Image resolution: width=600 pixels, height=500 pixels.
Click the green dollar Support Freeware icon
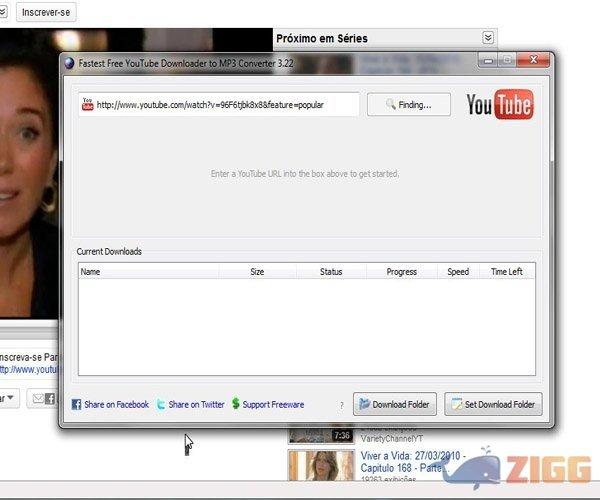coord(235,405)
